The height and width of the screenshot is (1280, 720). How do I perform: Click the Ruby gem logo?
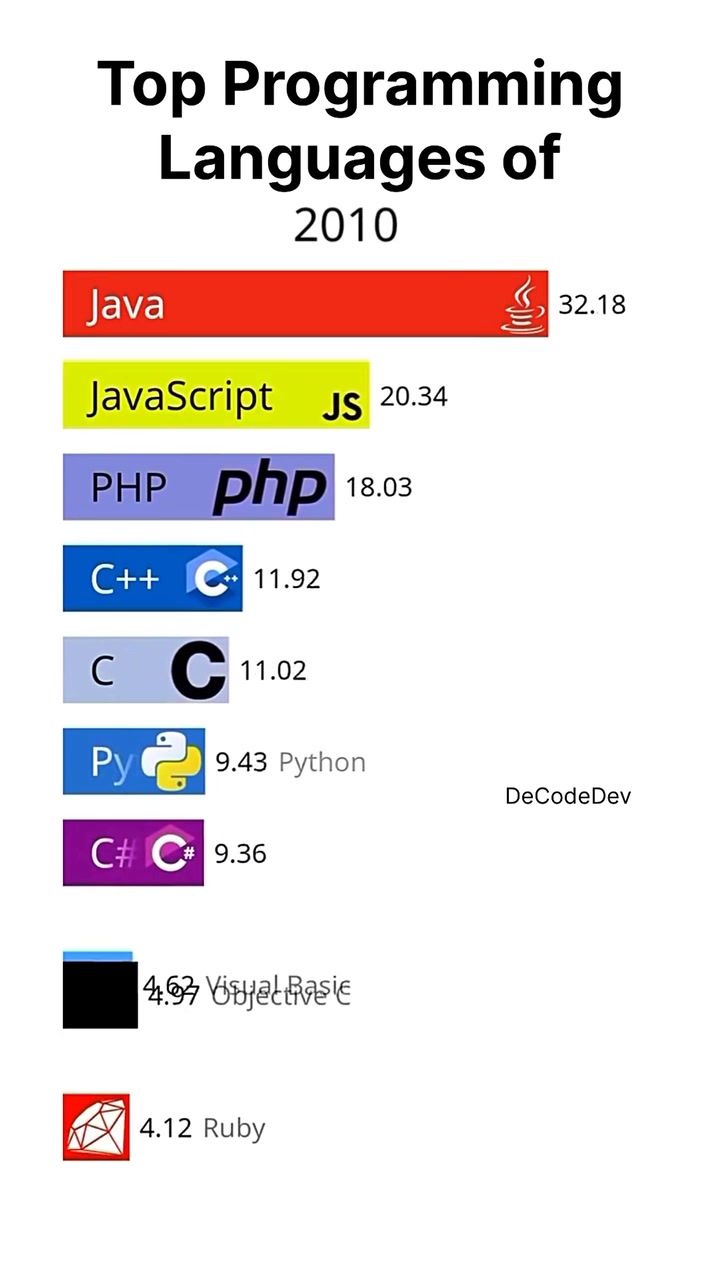96,1127
